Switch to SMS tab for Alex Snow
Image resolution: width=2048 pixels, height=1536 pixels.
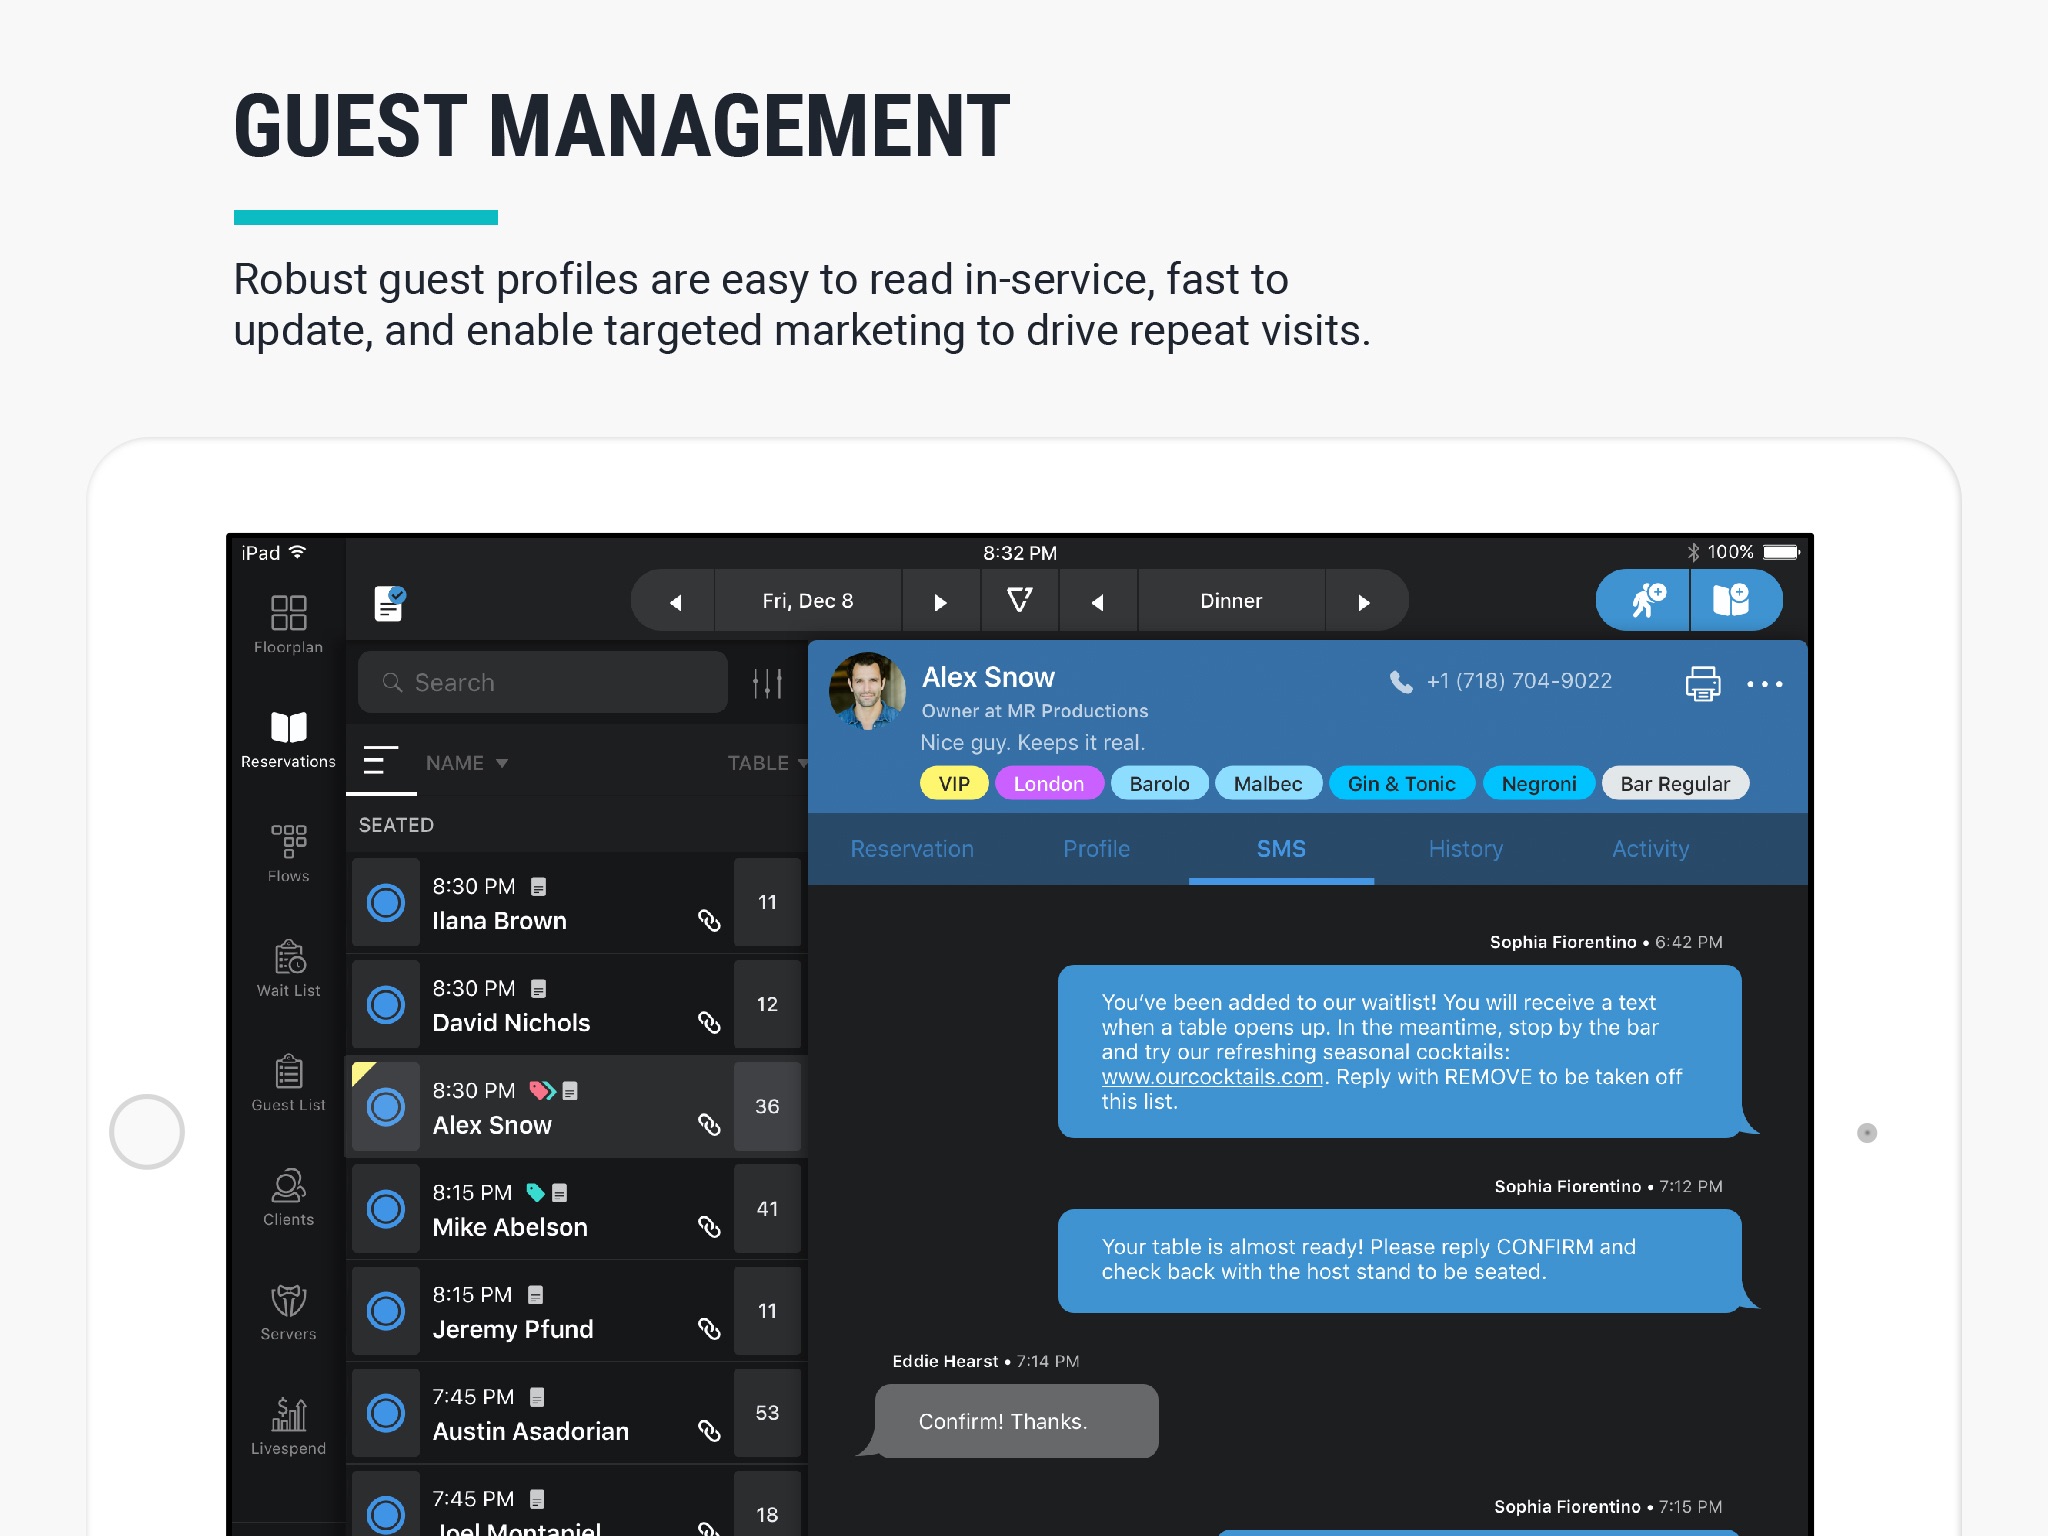pos(1282,847)
